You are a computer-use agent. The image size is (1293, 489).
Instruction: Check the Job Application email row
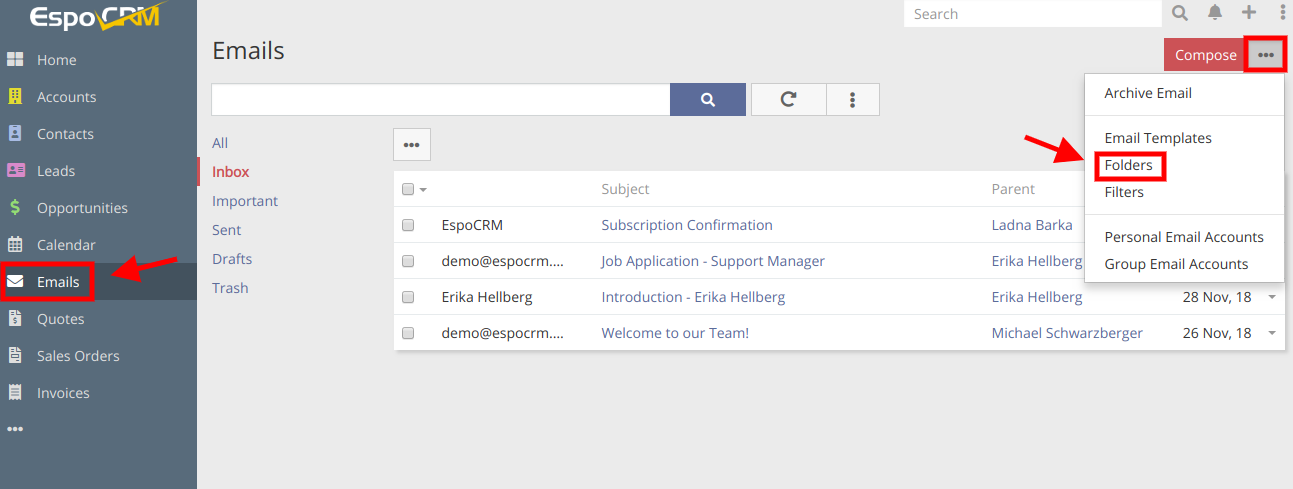(x=408, y=261)
